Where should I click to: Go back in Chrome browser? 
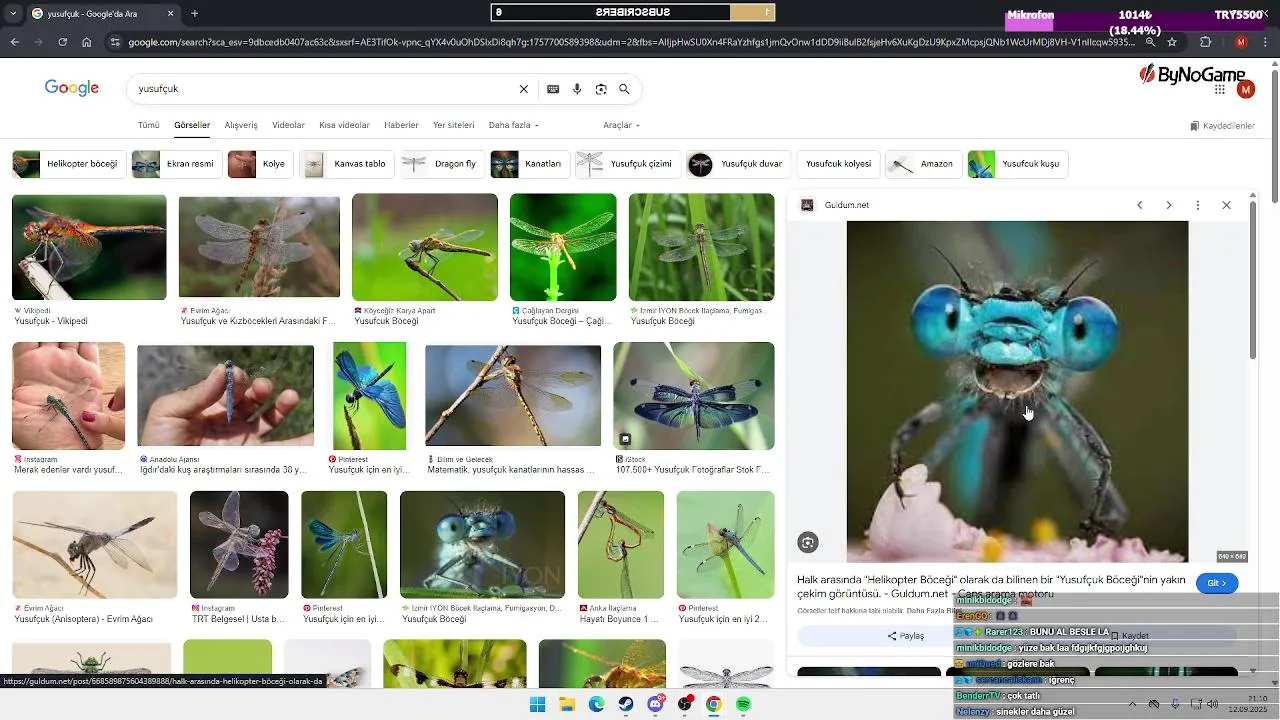[x=14, y=42]
